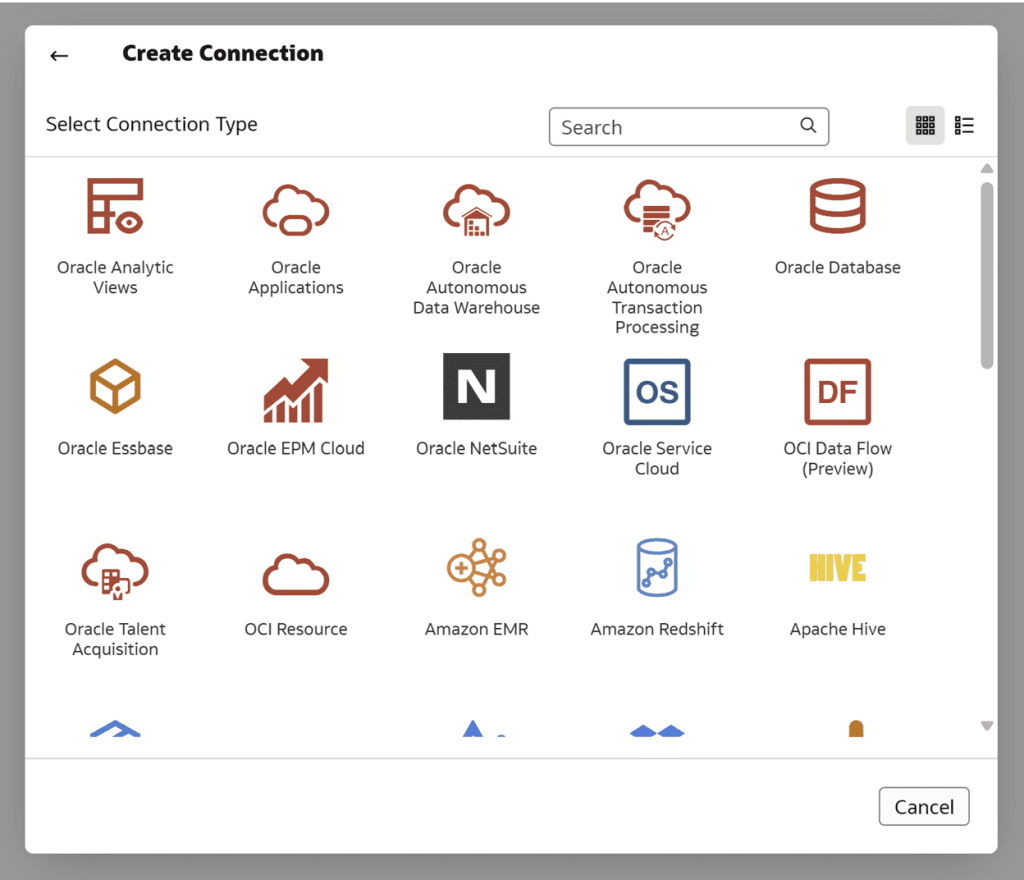Image resolution: width=1024 pixels, height=880 pixels.
Task: Select the OCI Resource cloud icon
Action: 296,573
